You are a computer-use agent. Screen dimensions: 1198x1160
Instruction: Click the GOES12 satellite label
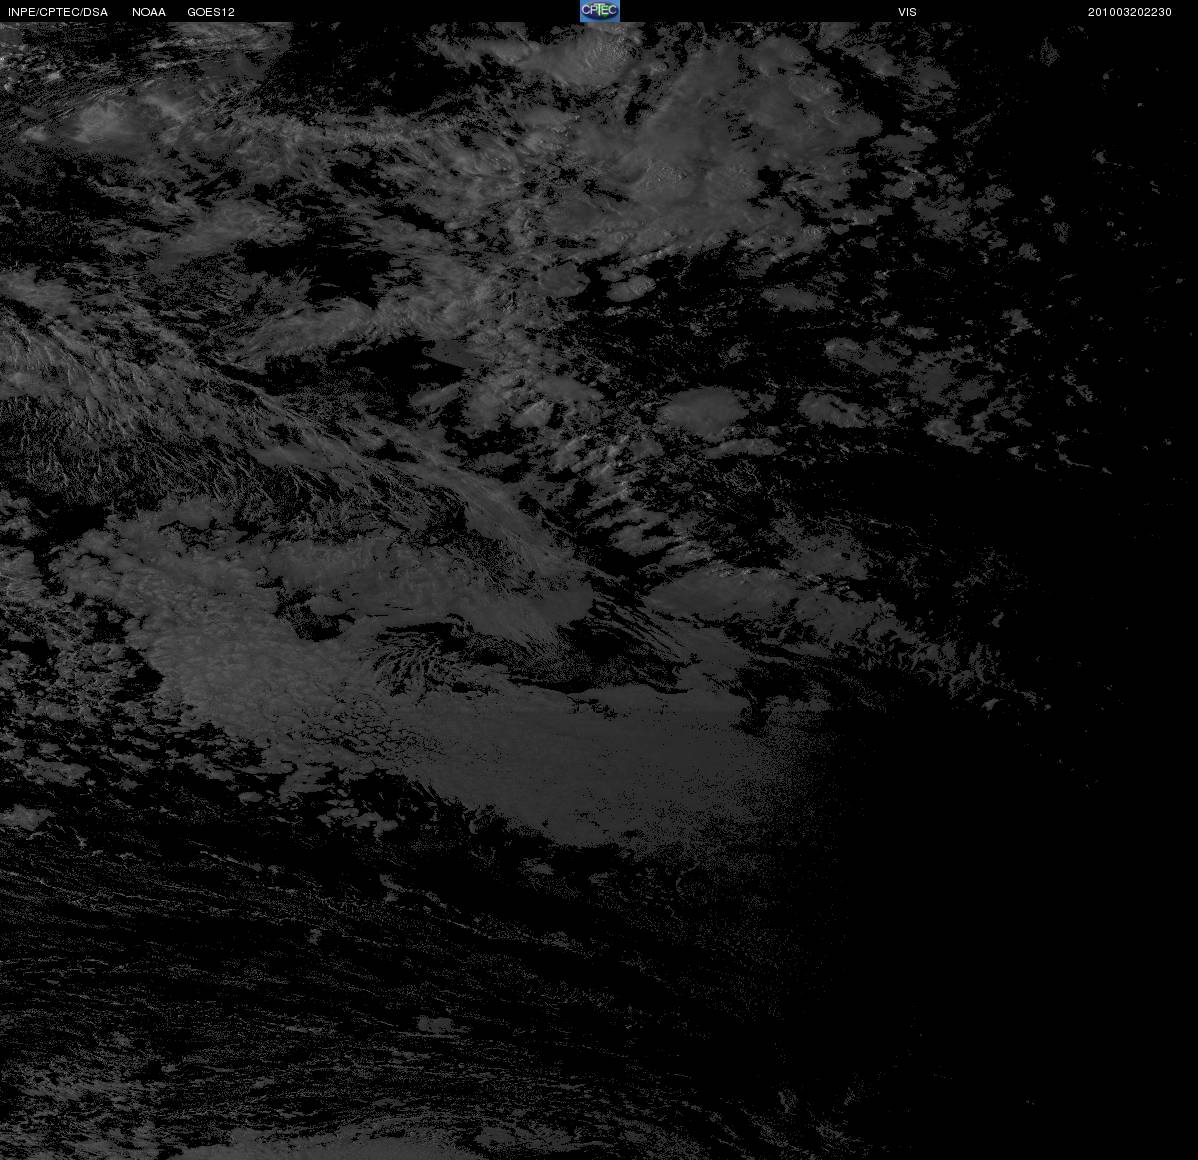[x=211, y=12]
